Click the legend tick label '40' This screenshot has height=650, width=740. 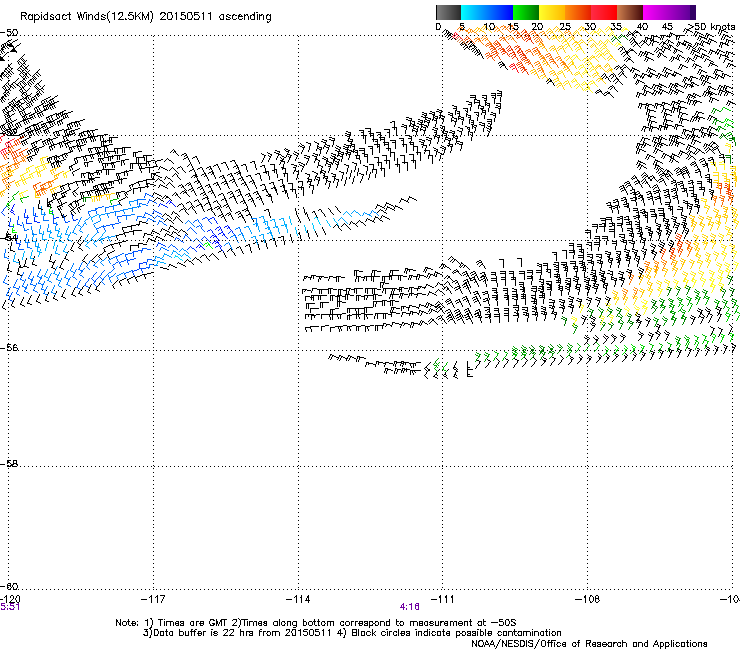[x=642, y=27]
